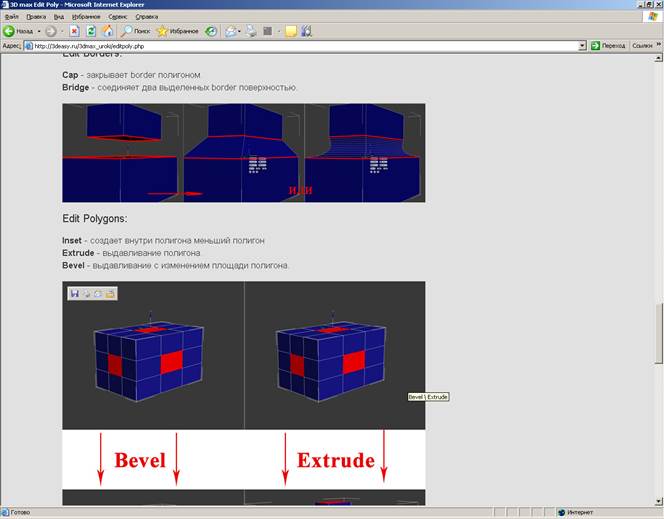Viewport: 664px width, 519px height.
Task: Stop loading the page
Action: pos(75,31)
